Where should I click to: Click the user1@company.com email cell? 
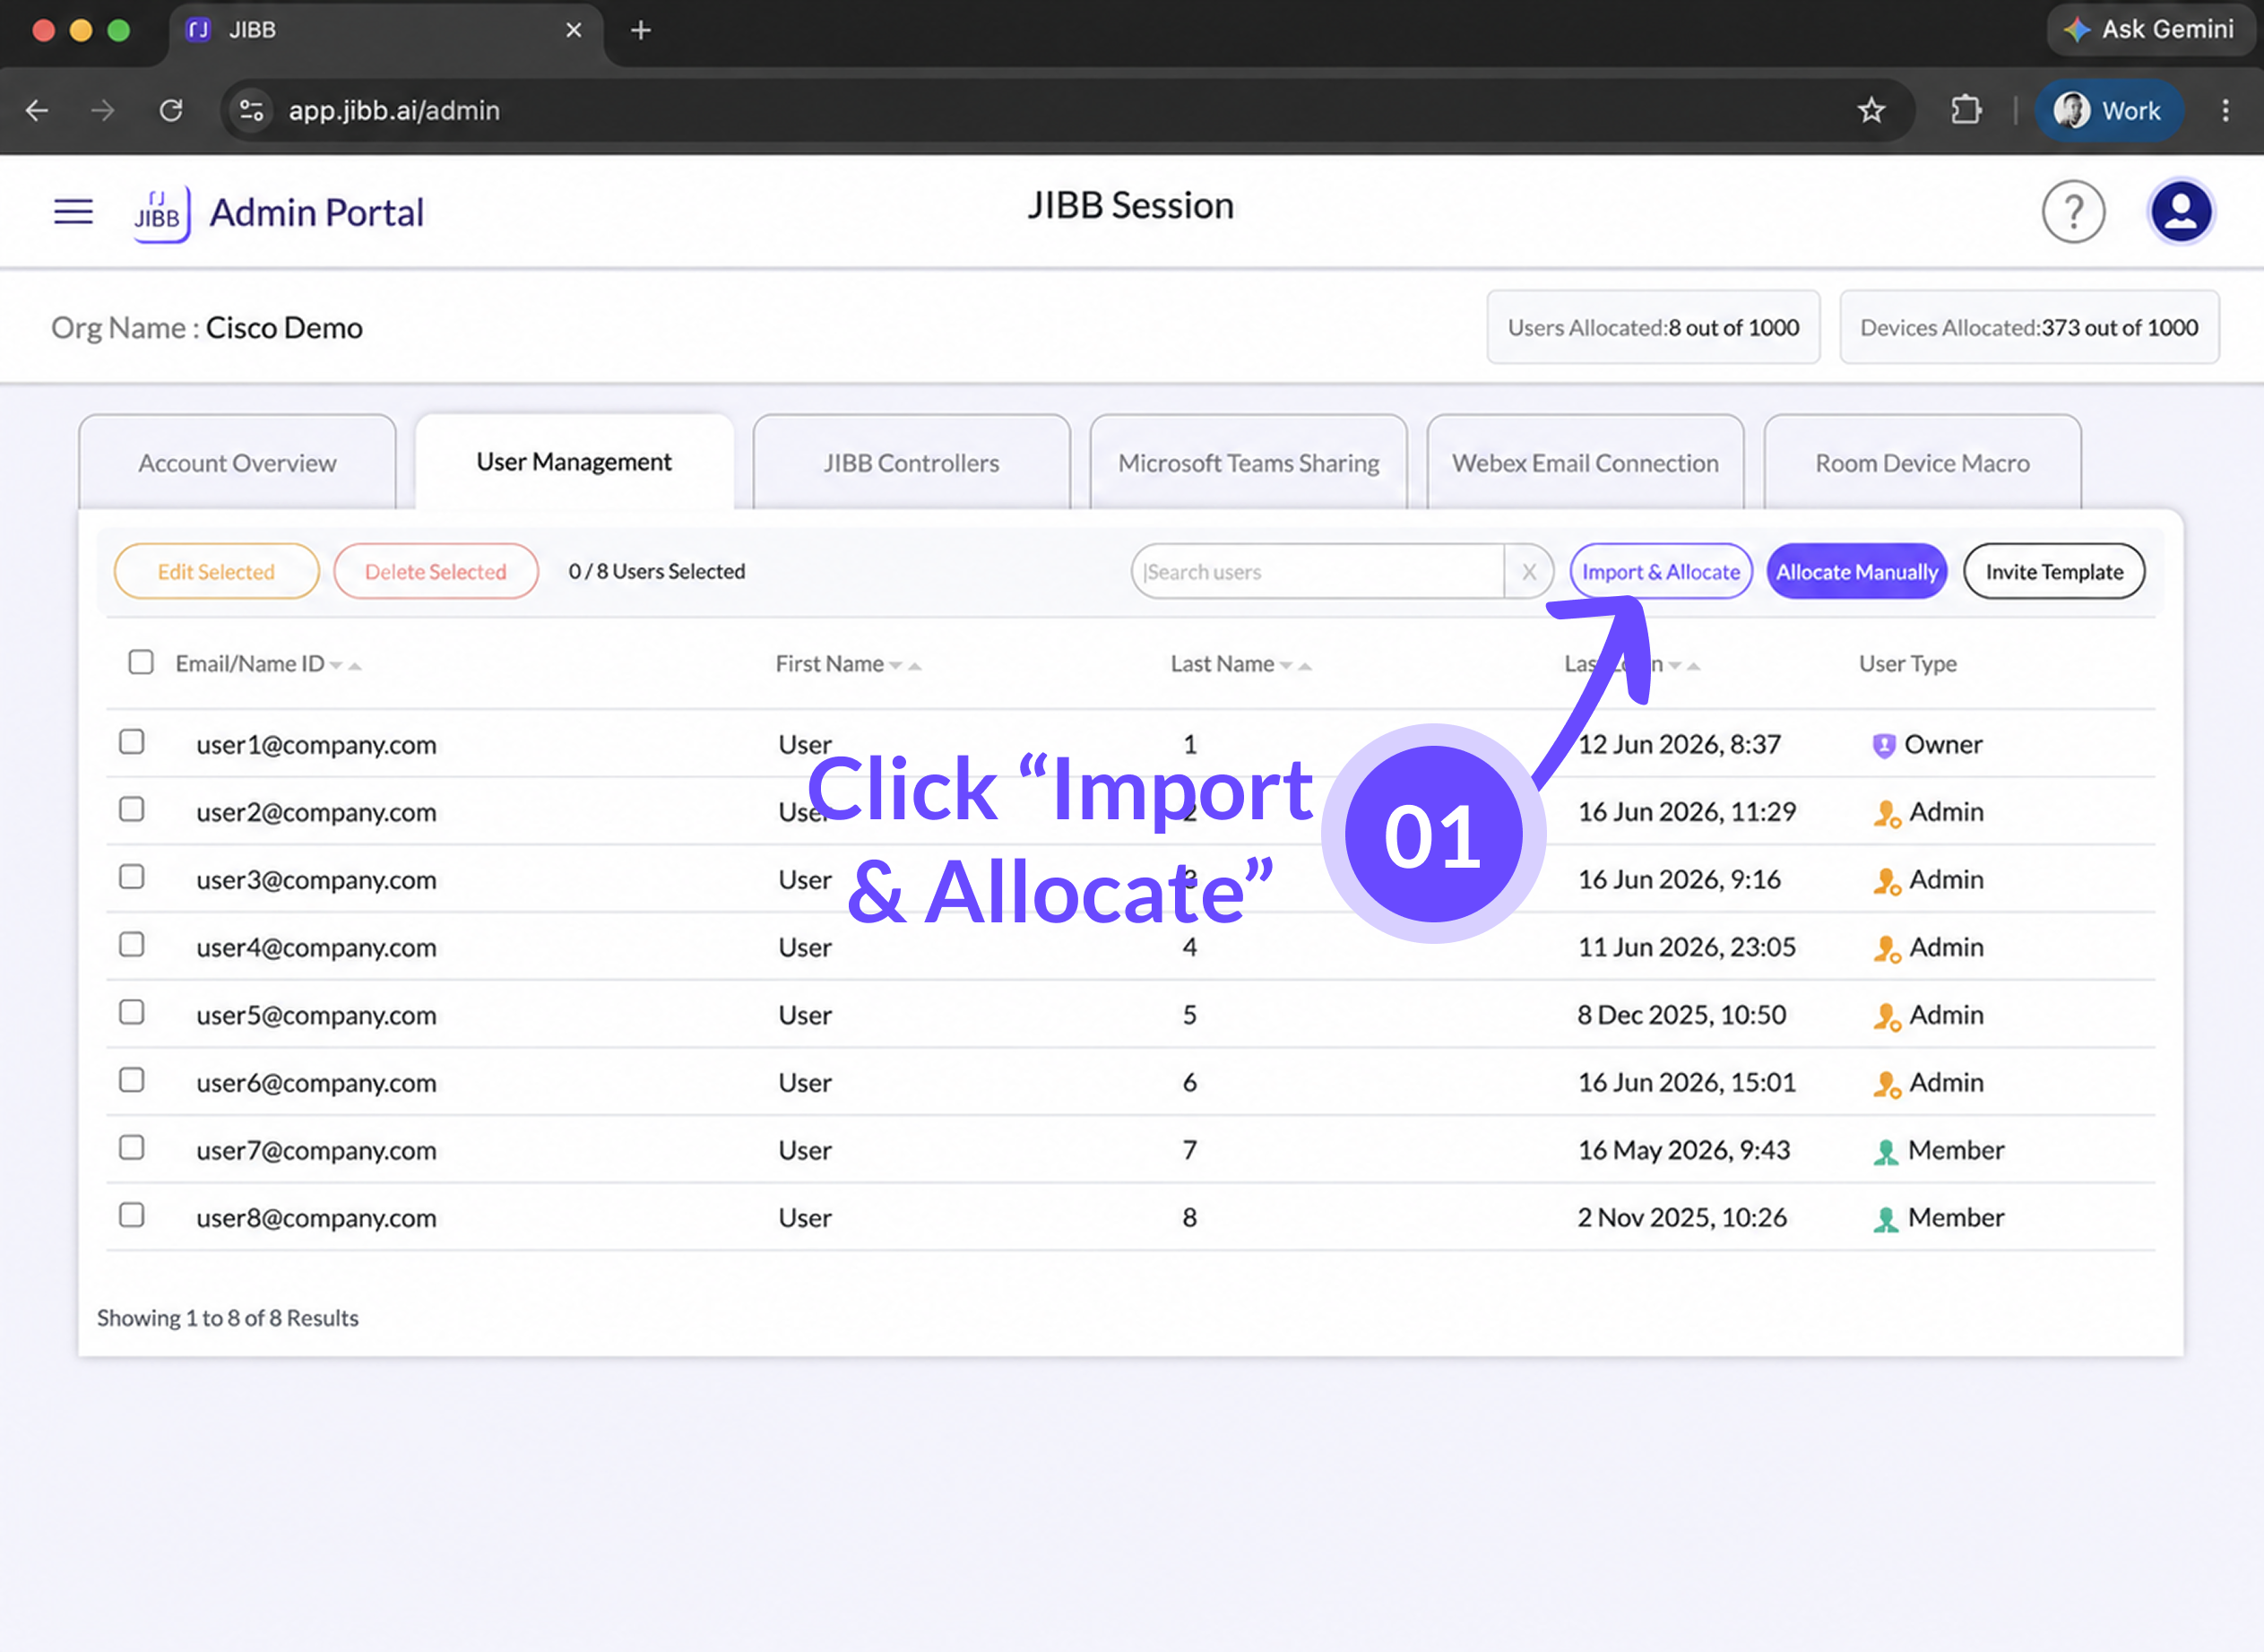pos(316,745)
